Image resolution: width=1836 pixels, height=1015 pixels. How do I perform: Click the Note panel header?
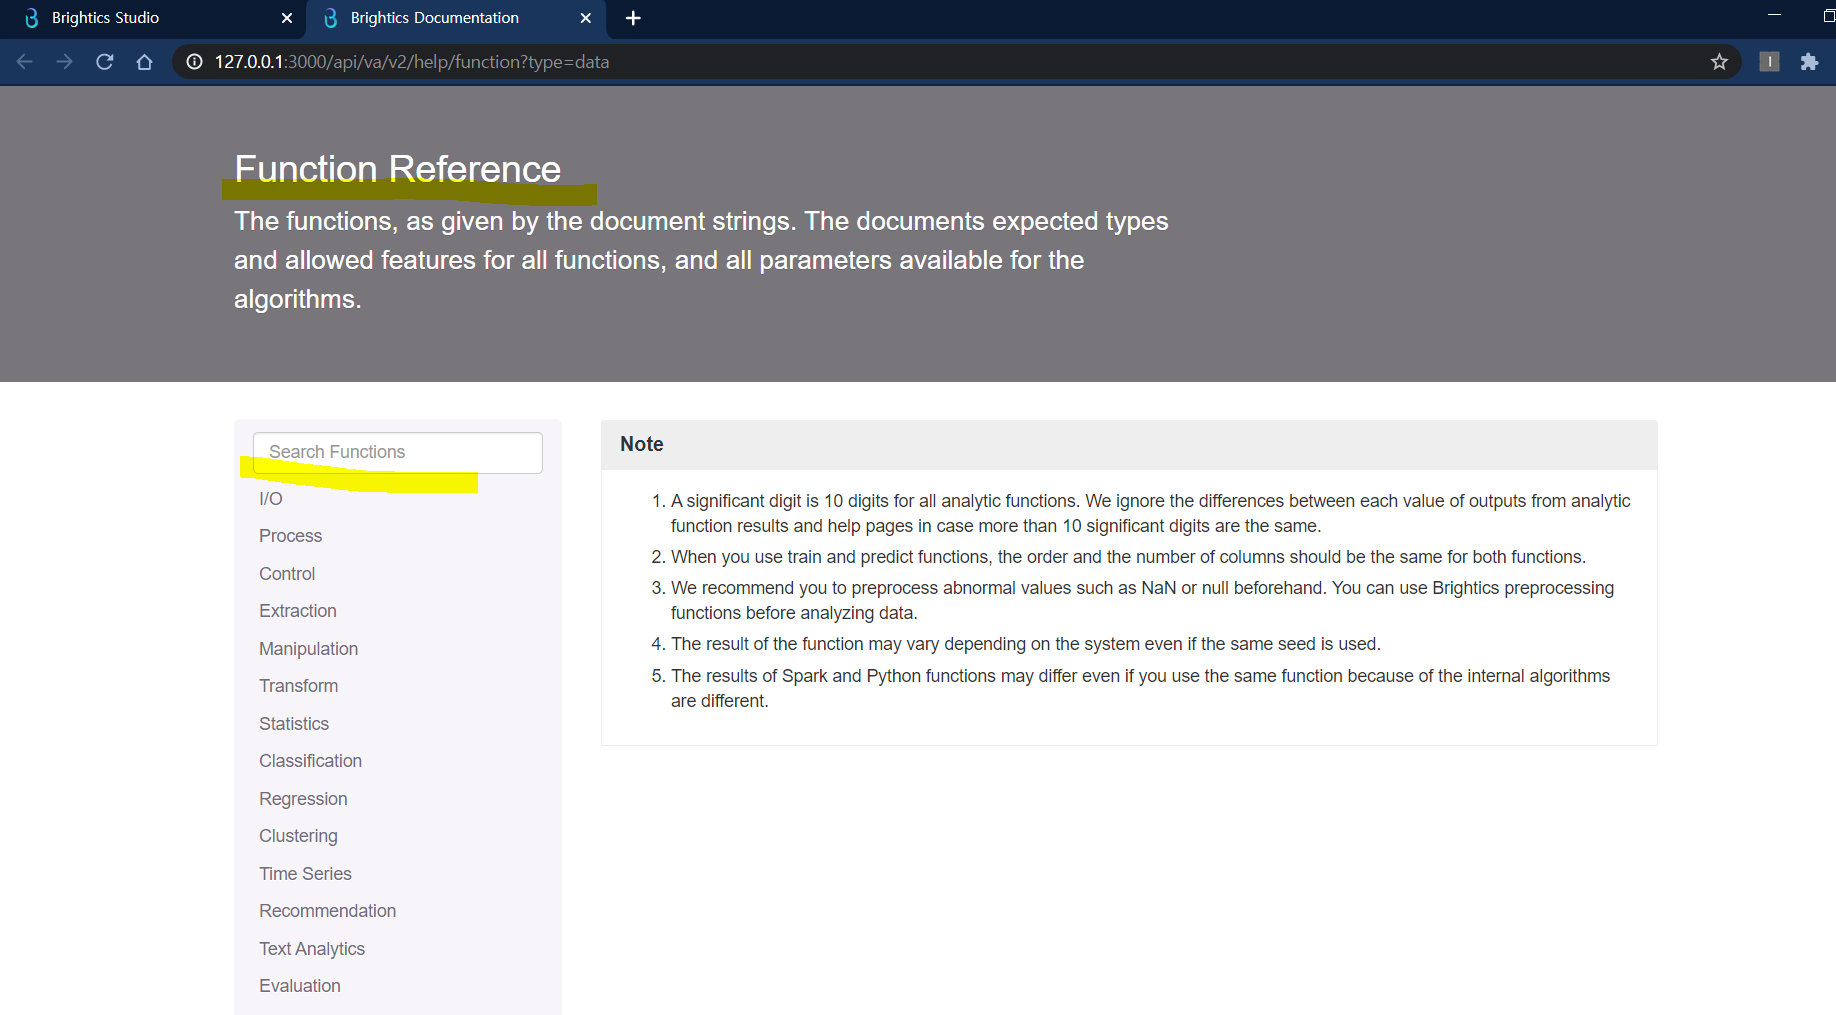click(1129, 445)
